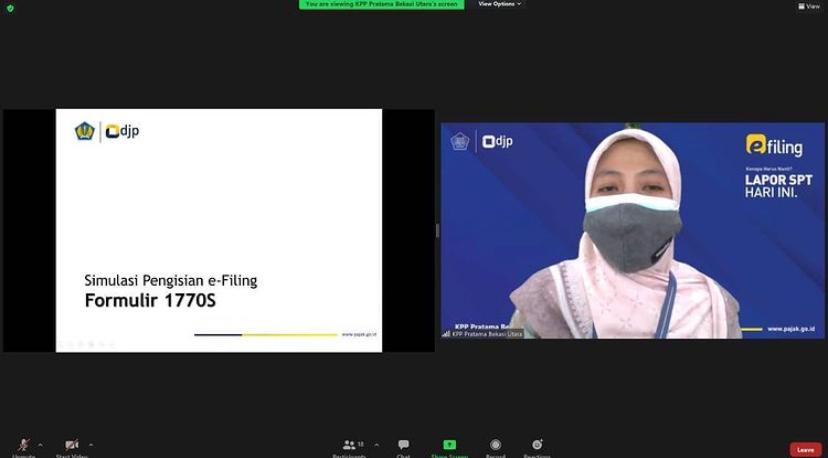Open the Participants panel
Screen dimensions: 828x458
350,446
